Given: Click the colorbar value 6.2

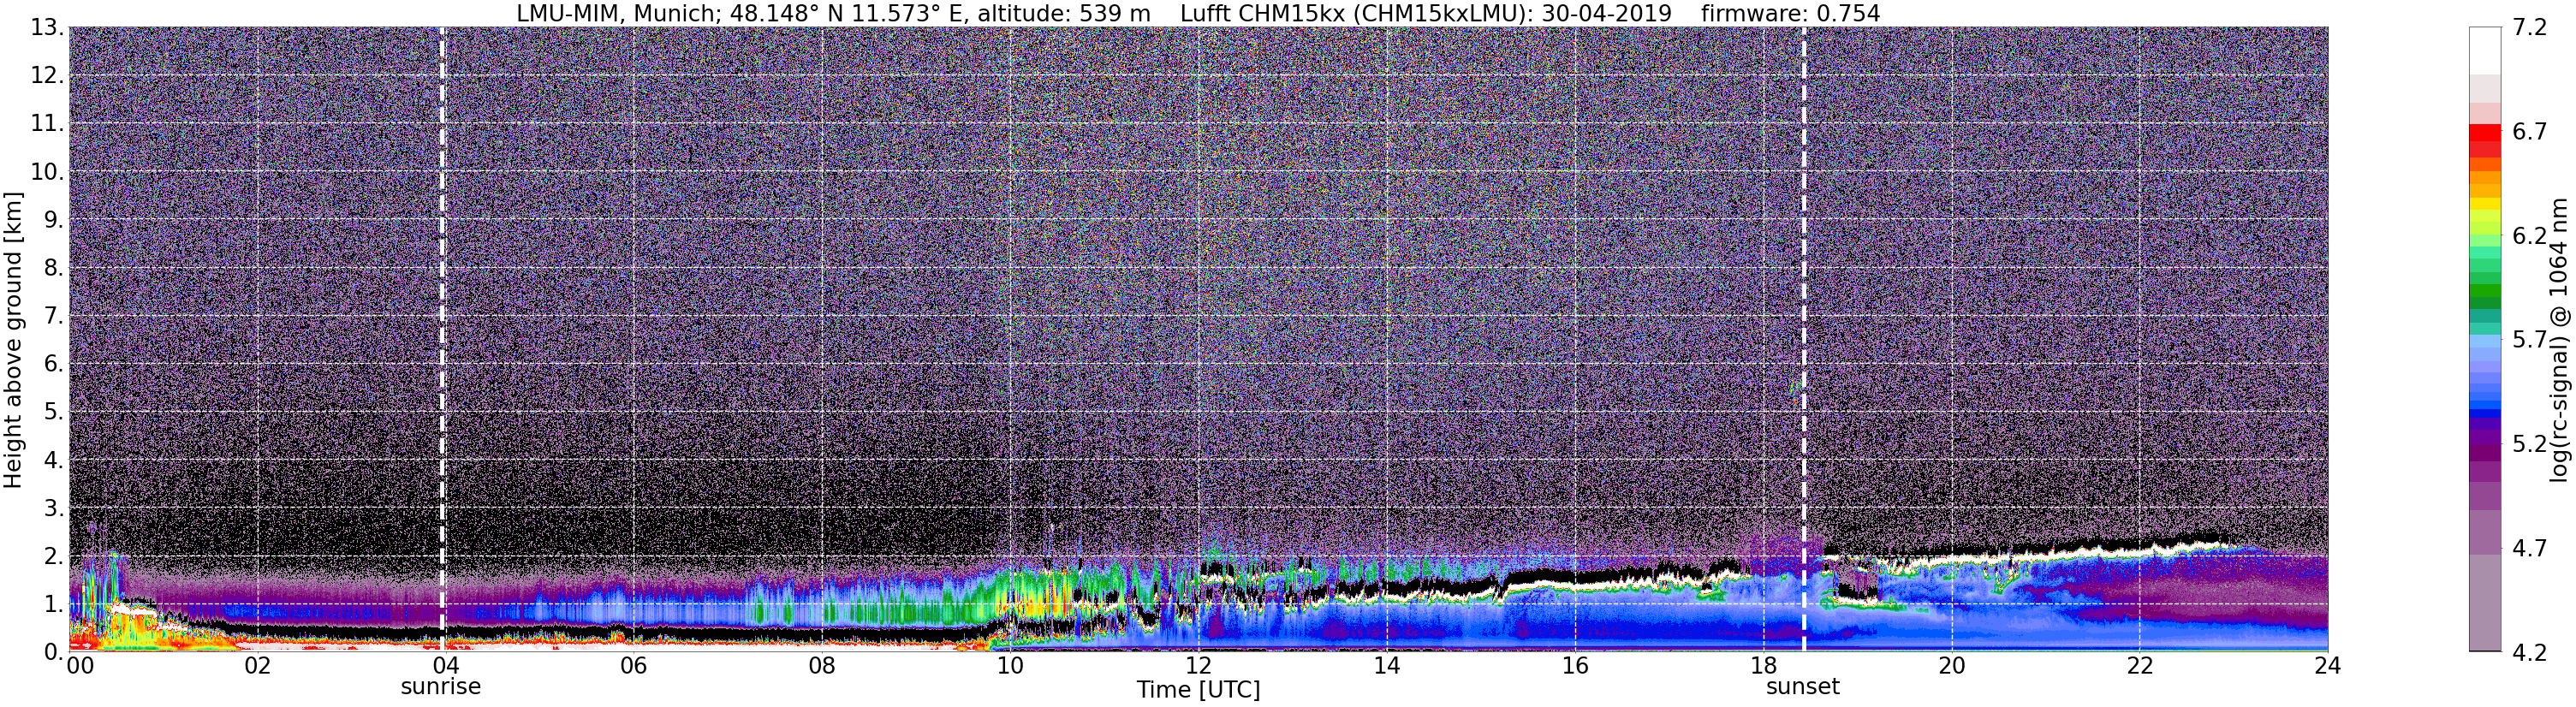Looking at the screenshot, I should coord(2529,236).
